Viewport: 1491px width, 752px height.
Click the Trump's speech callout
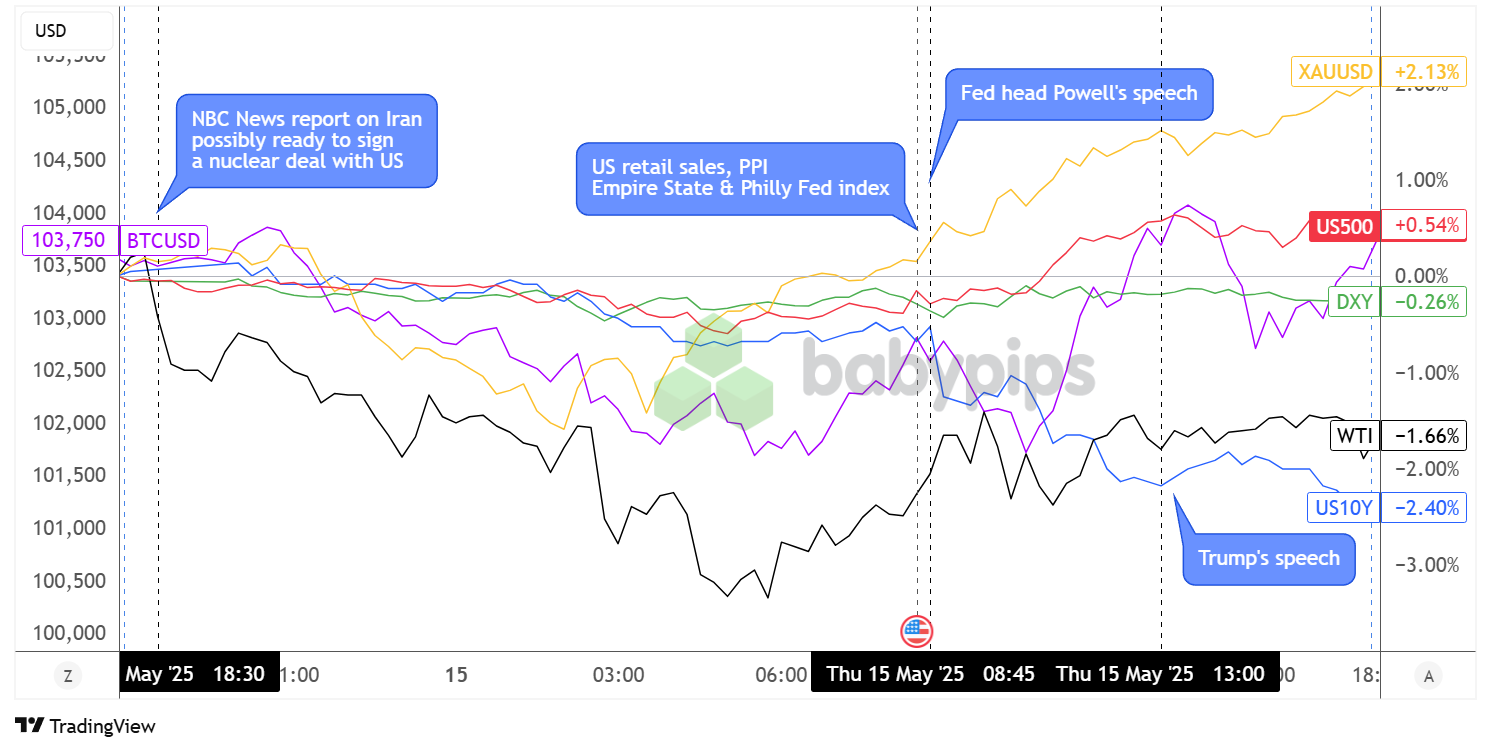tap(1268, 558)
